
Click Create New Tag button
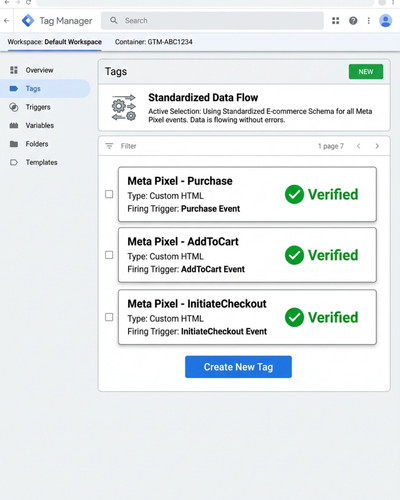tap(238, 367)
